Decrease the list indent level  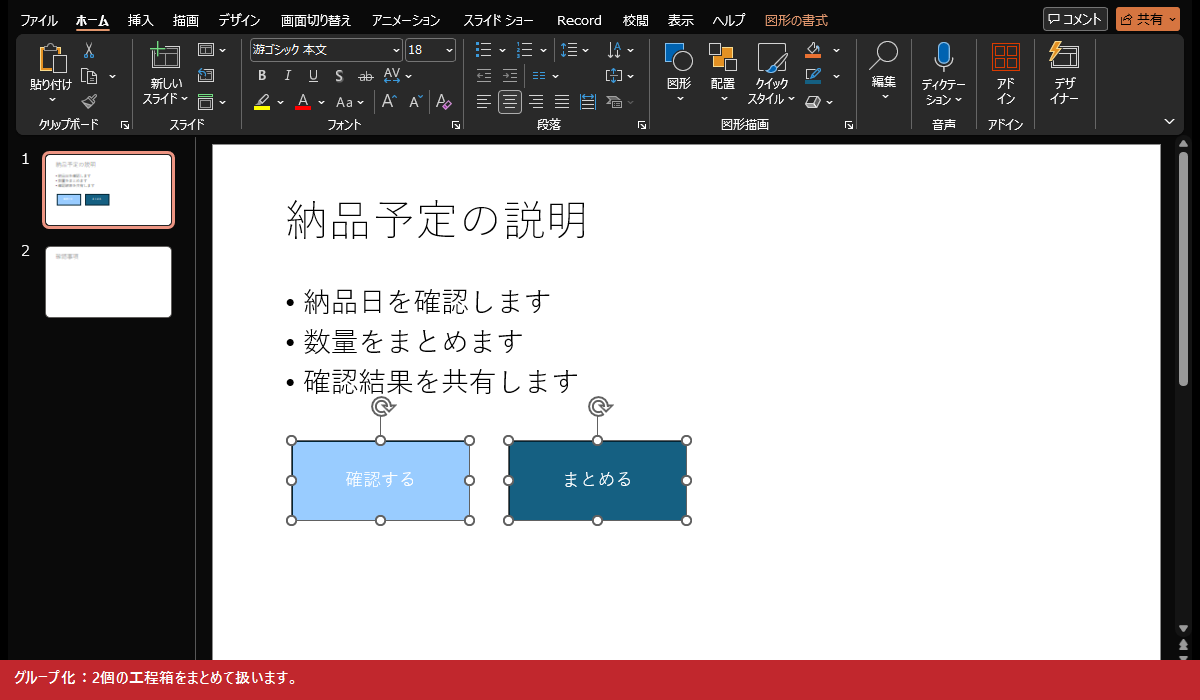point(484,75)
